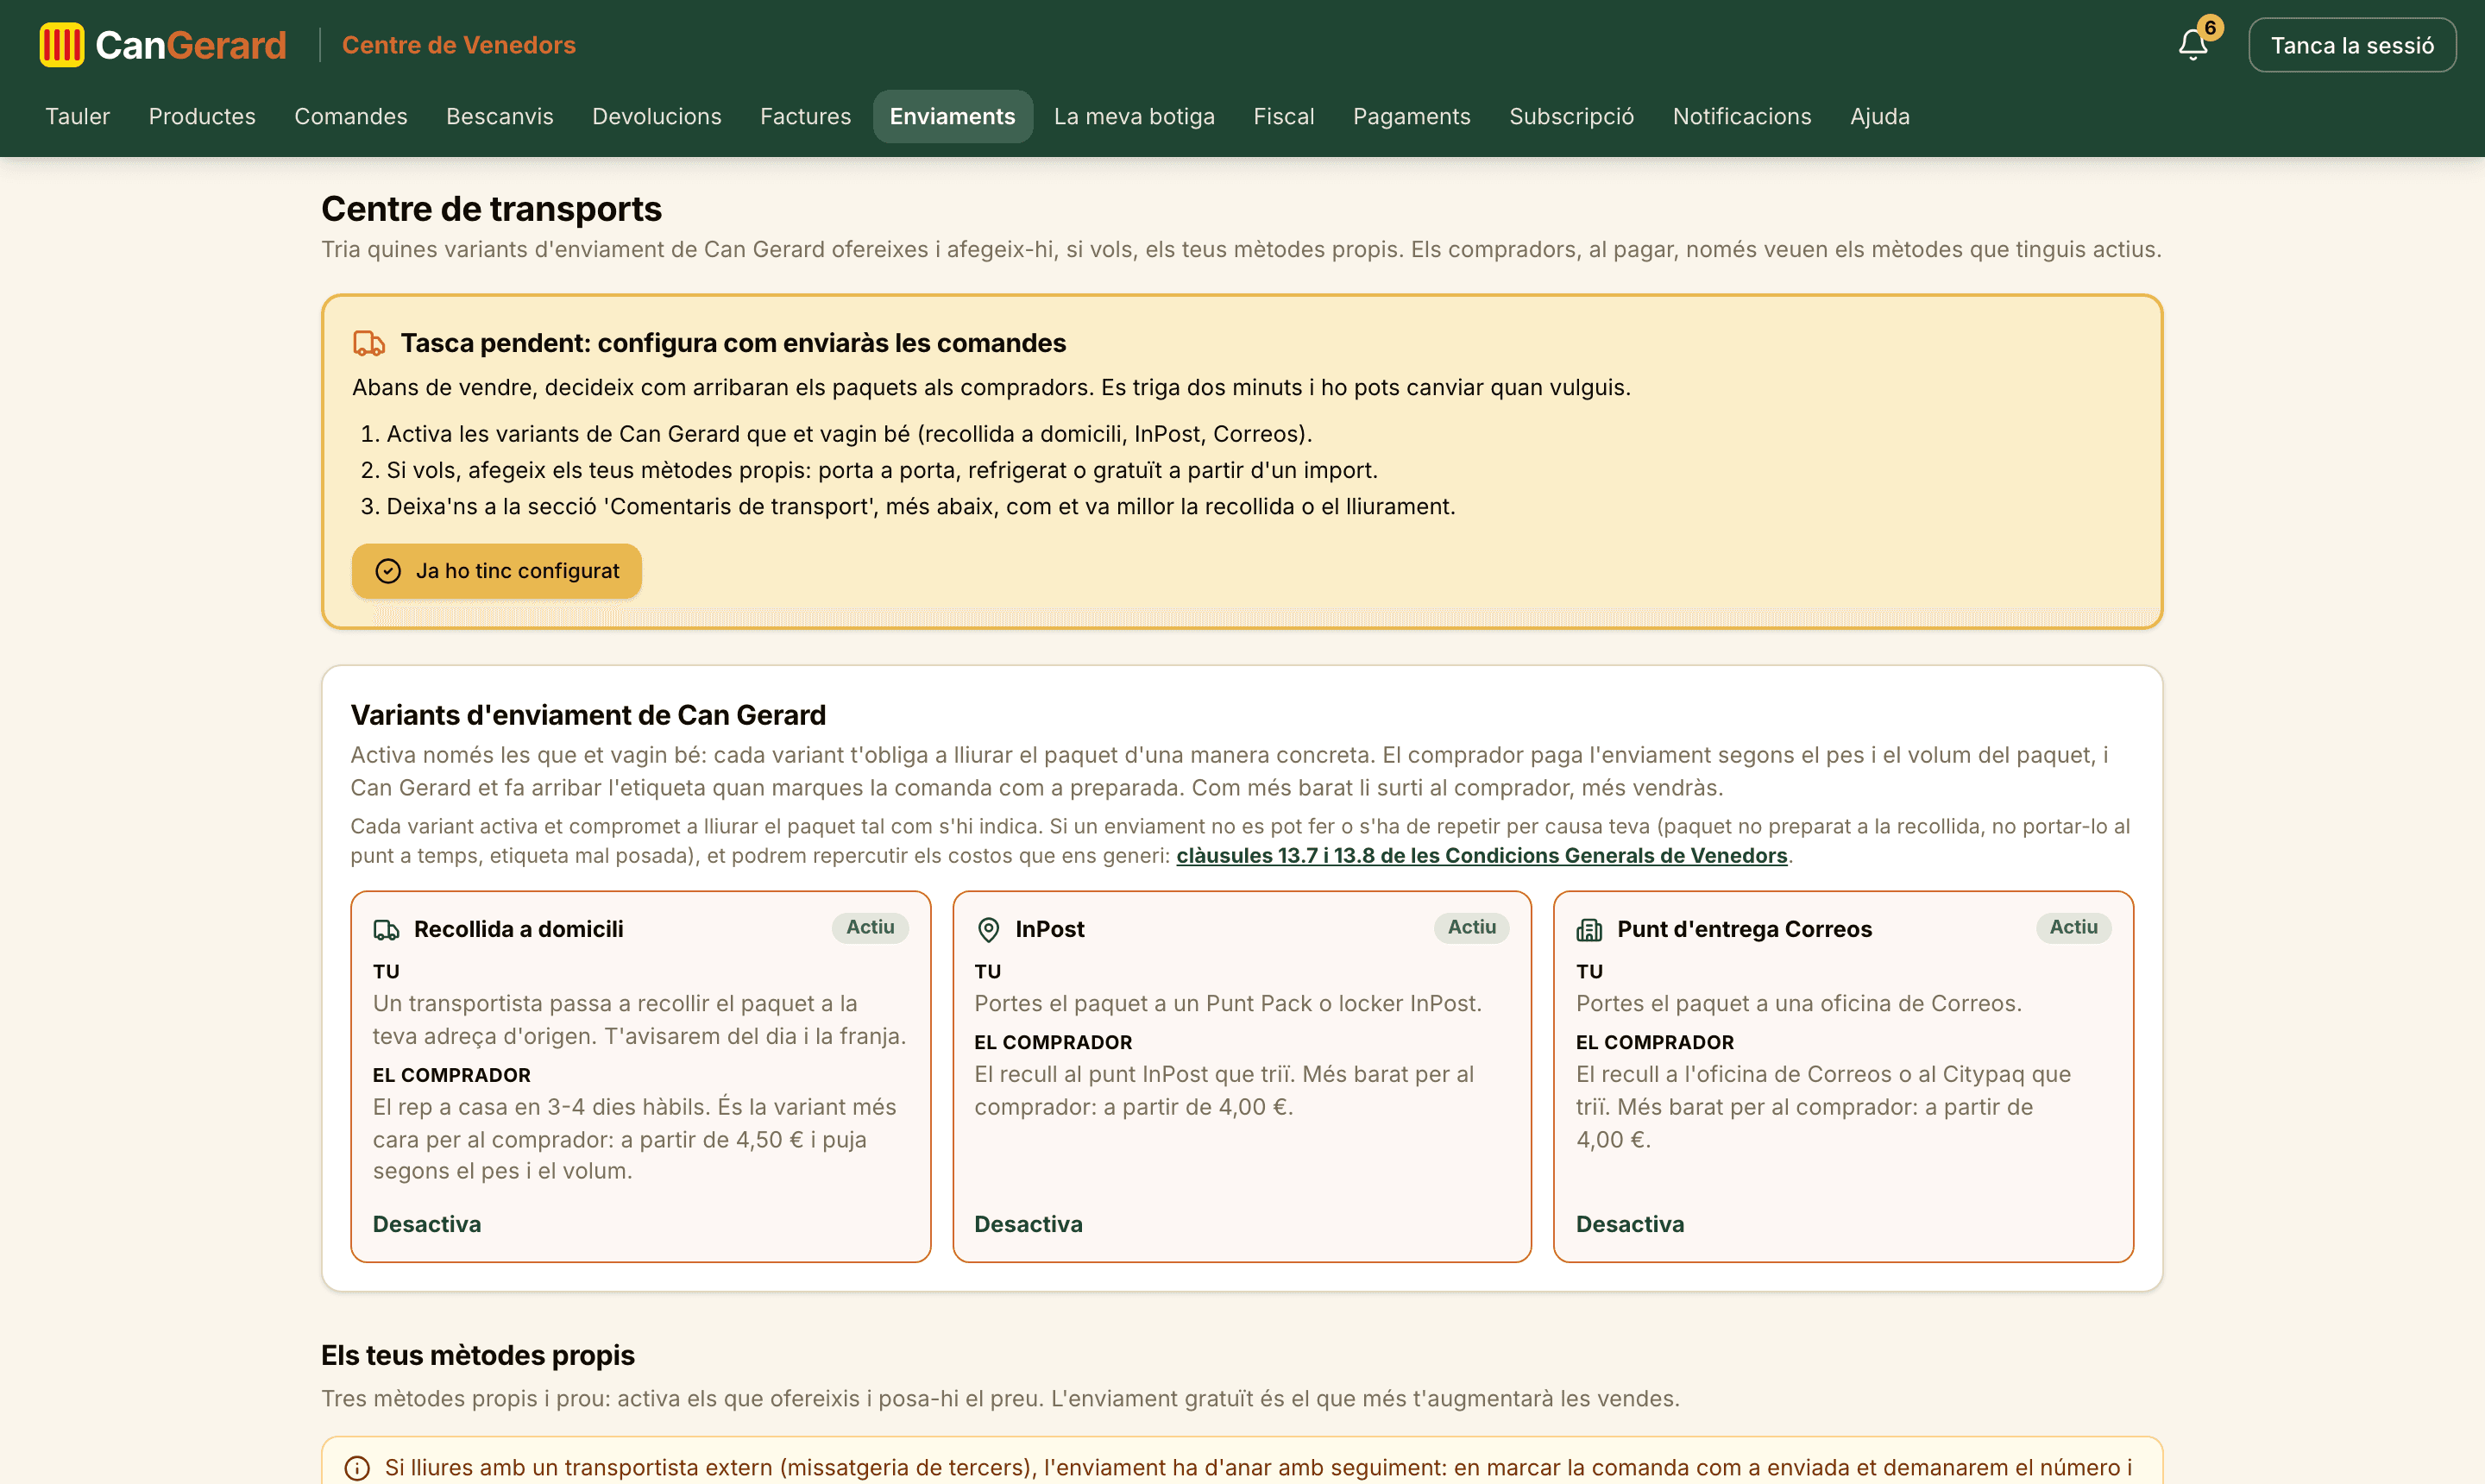The width and height of the screenshot is (2485, 1484).
Task: Deactivate the Recollida a domicili variant
Action: coord(427,1224)
